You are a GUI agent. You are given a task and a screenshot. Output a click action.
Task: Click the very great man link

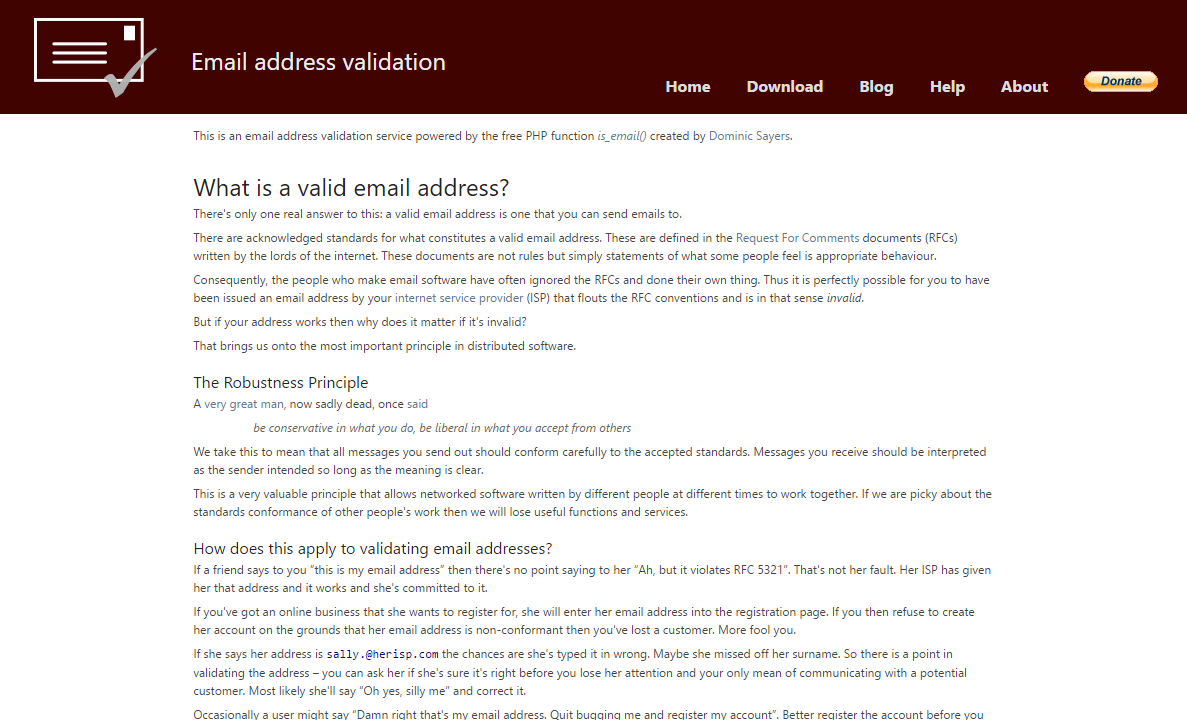point(244,404)
